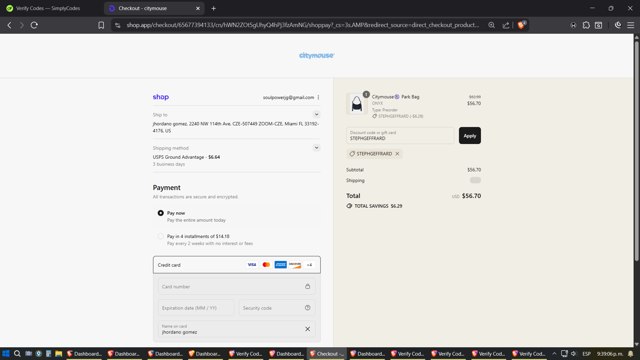The width and height of the screenshot is (640, 360).
Task: Click the Shop logo
Action: (x=161, y=97)
